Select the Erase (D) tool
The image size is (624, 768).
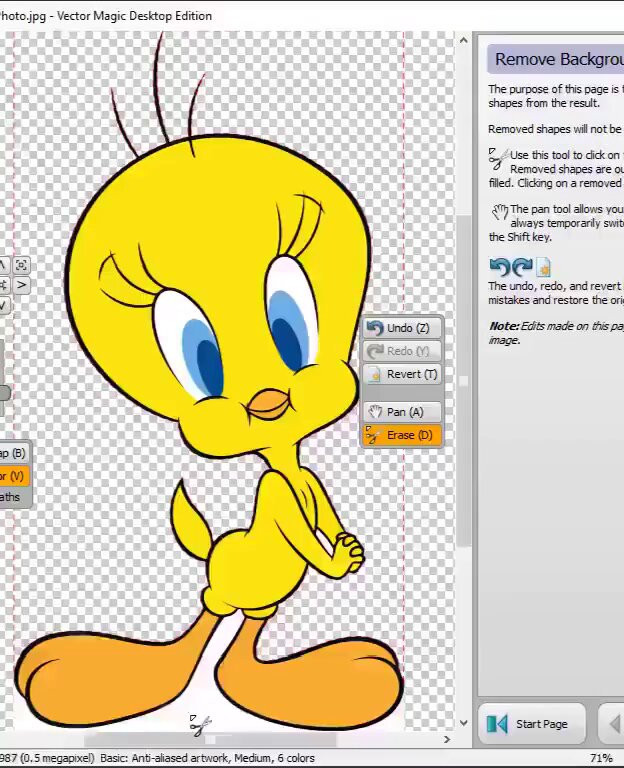tap(402, 435)
